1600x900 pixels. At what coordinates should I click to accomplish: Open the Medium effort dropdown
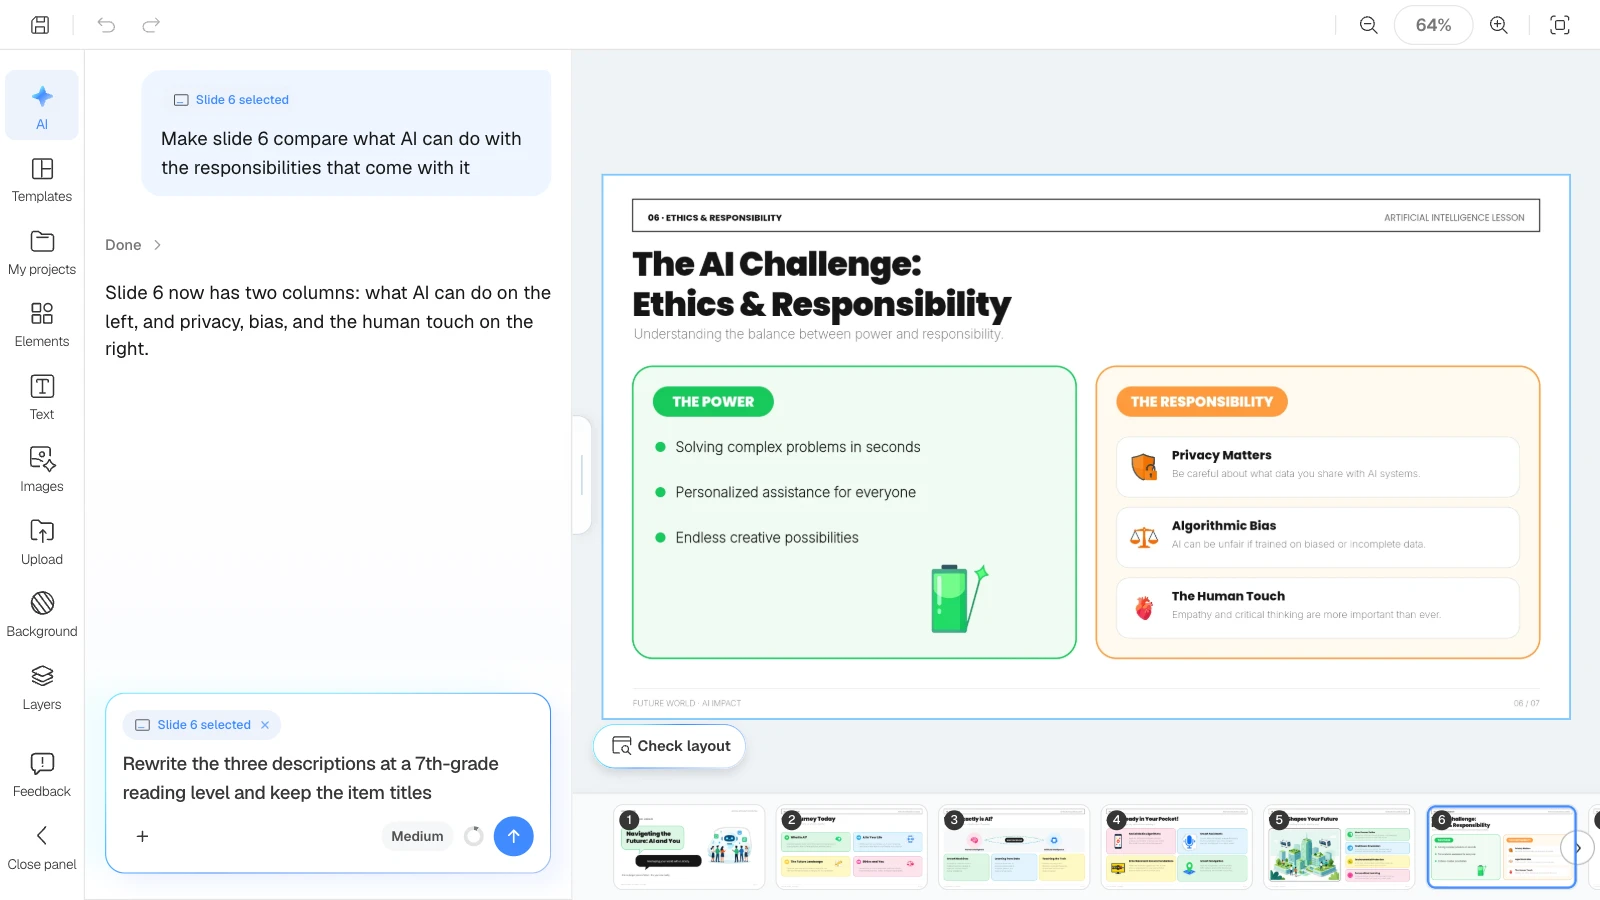(x=417, y=836)
